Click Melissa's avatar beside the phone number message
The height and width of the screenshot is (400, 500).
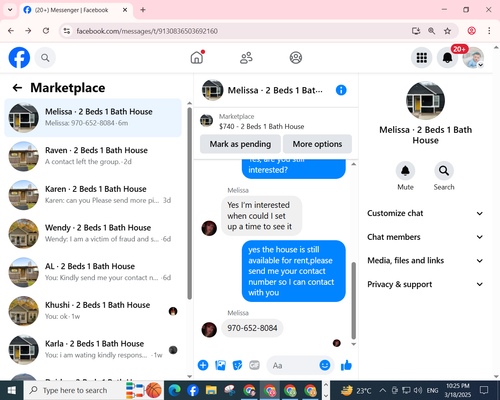point(209,330)
